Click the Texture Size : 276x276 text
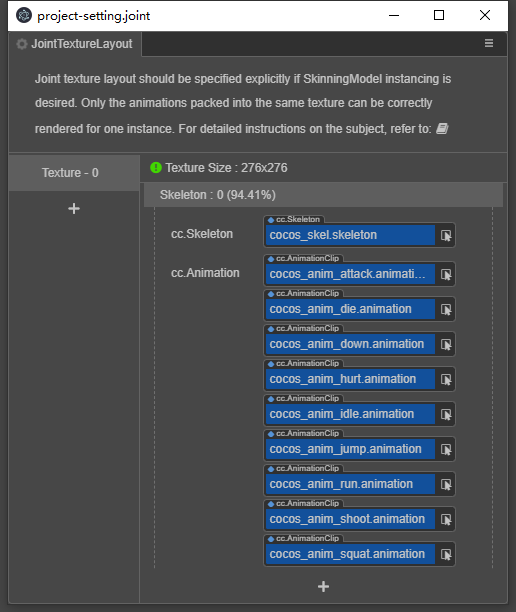 (226, 168)
